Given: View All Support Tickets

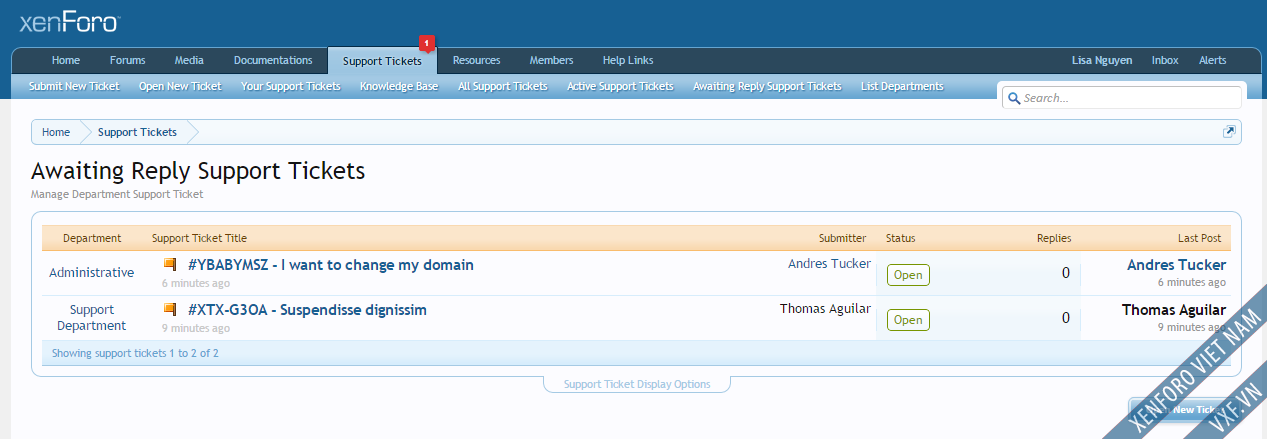Looking at the screenshot, I should tap(503, 86).
